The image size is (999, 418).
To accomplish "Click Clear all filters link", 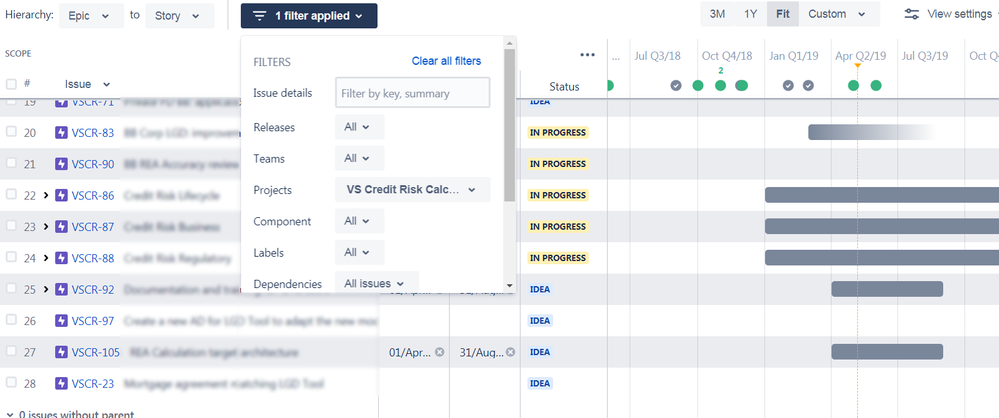I will pyautogui.click(x=446, y=61).
